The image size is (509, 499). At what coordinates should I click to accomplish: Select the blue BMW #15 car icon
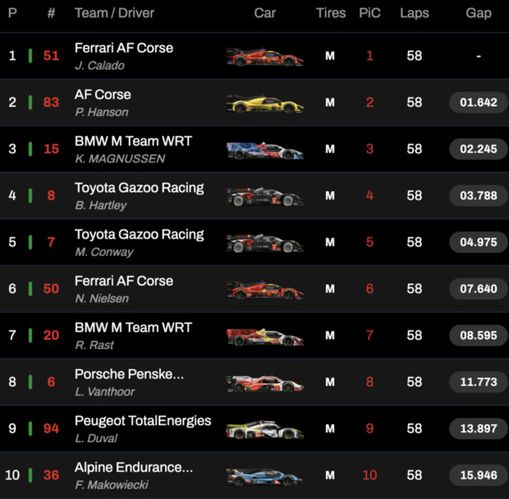click(x=265, y=150)
